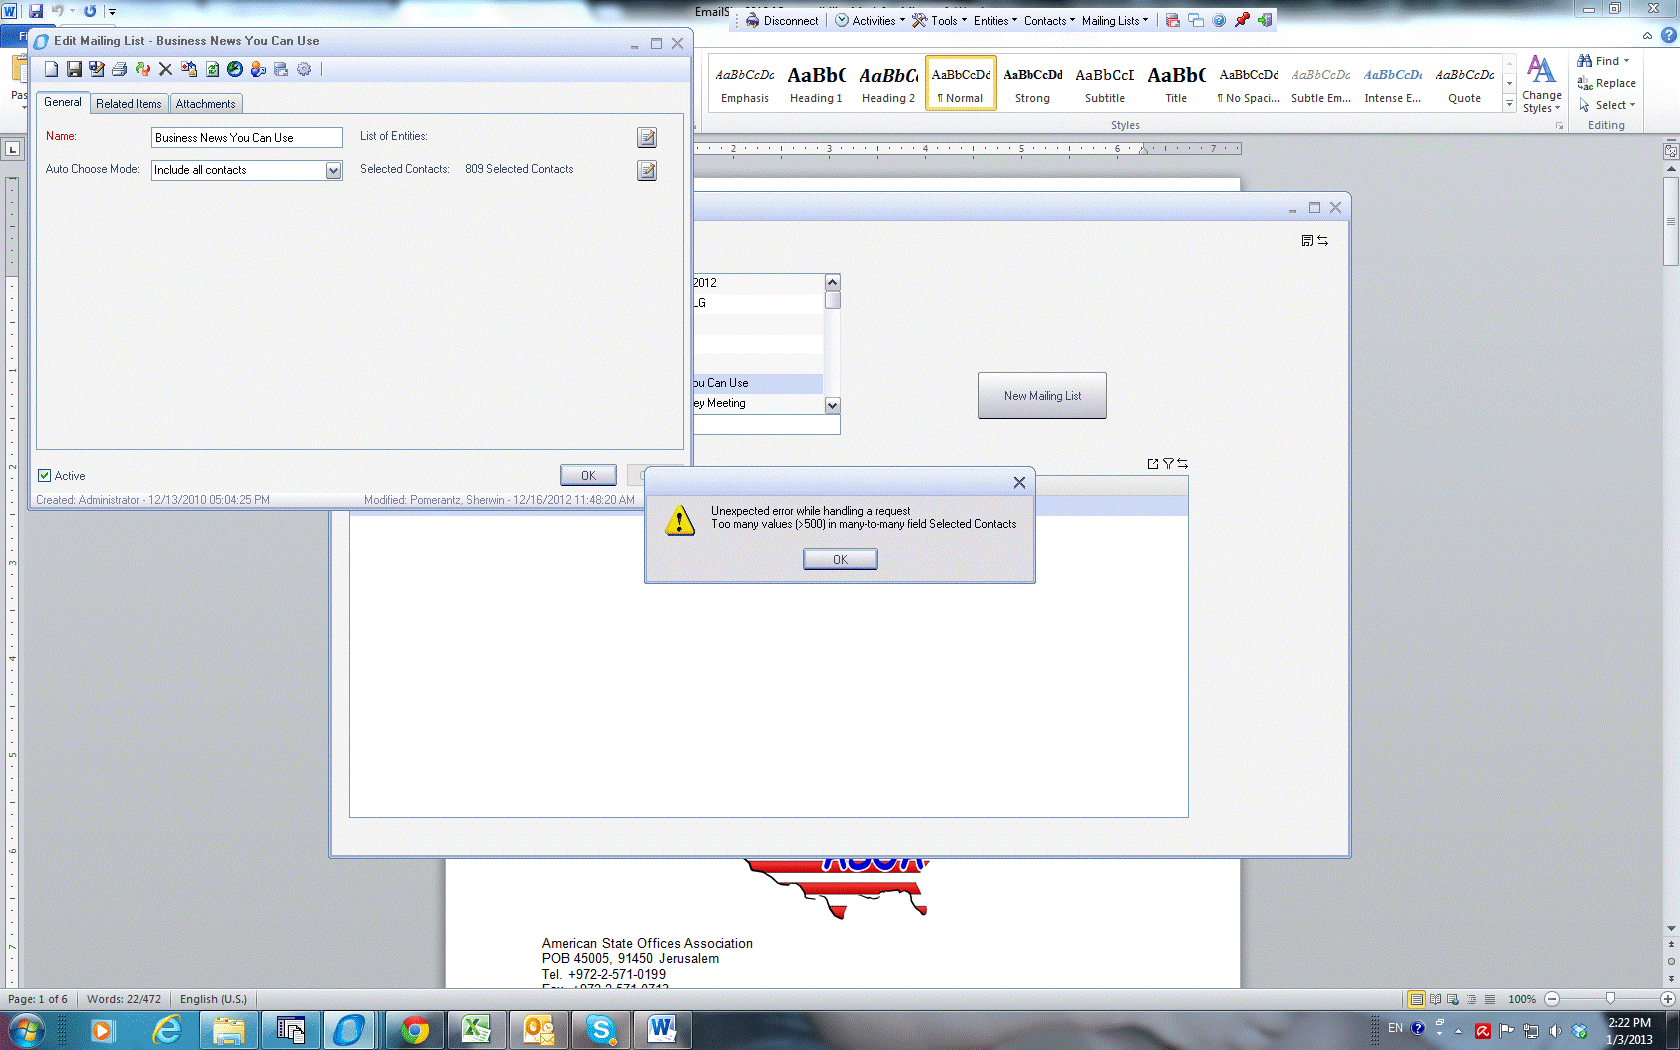
Task: Switch to the Attachments tab
Action: 206,104
